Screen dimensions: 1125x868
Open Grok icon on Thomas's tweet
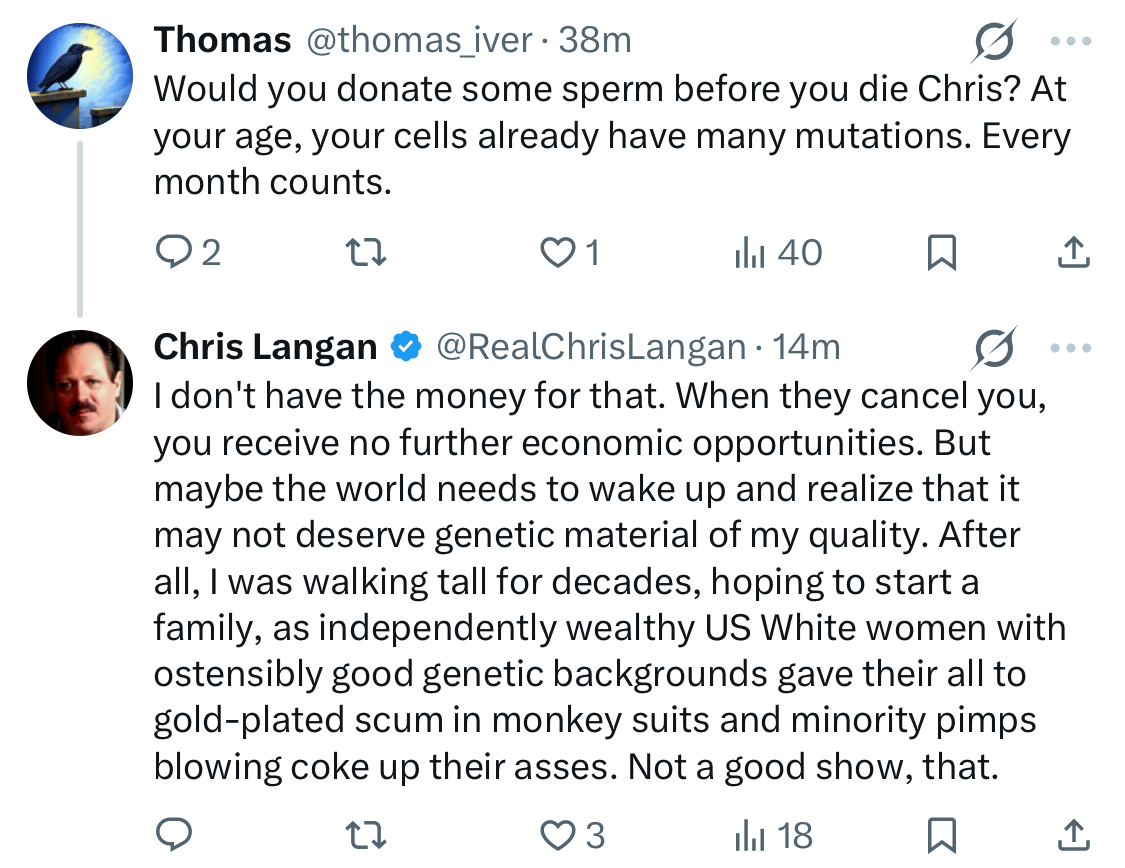pos(994,41)
